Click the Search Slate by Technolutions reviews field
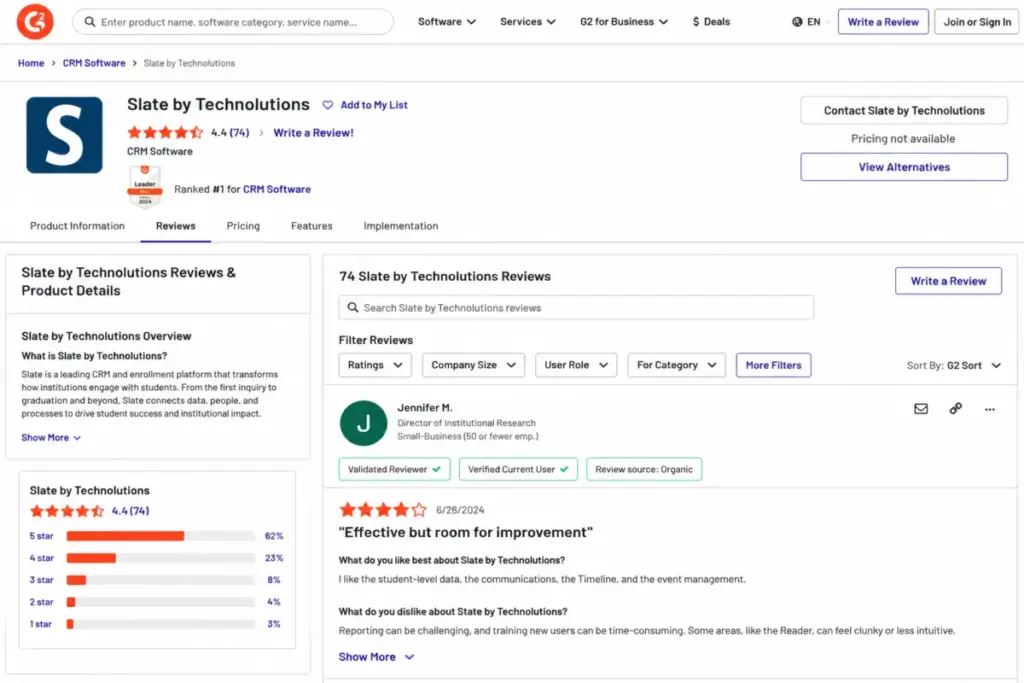The image size is (1024, 683). tap(576, 308)
